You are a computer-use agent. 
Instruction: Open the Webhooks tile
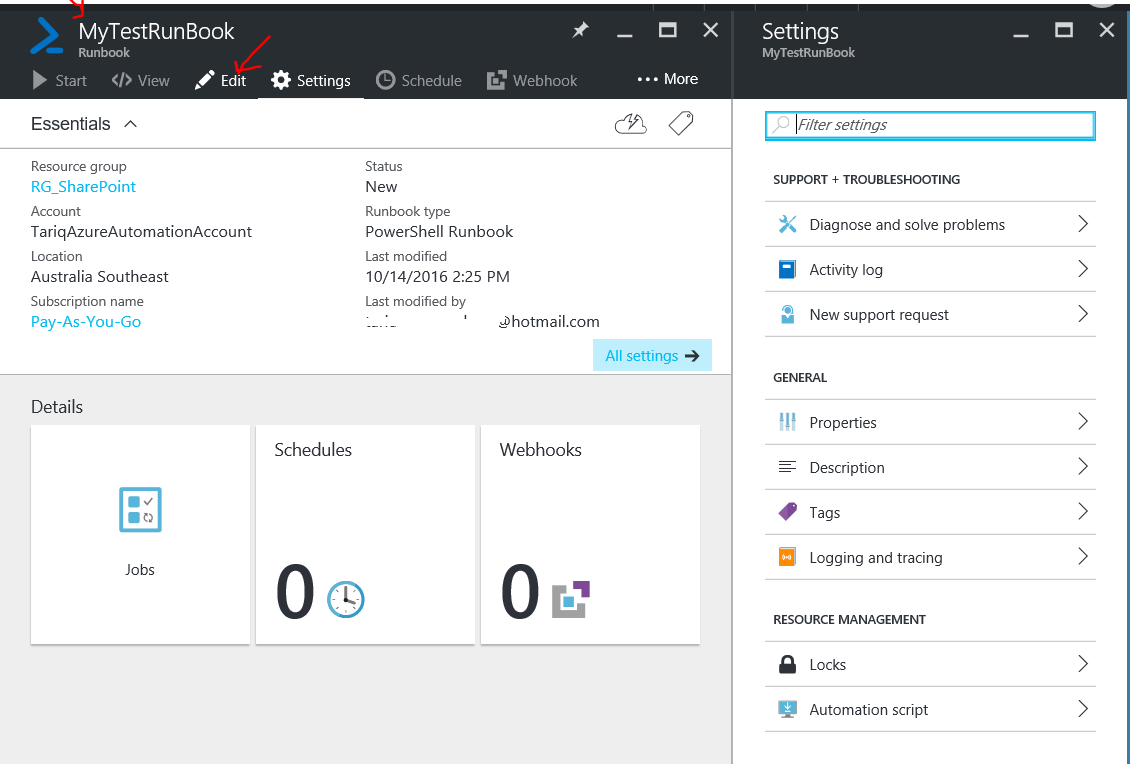(590, 534)
